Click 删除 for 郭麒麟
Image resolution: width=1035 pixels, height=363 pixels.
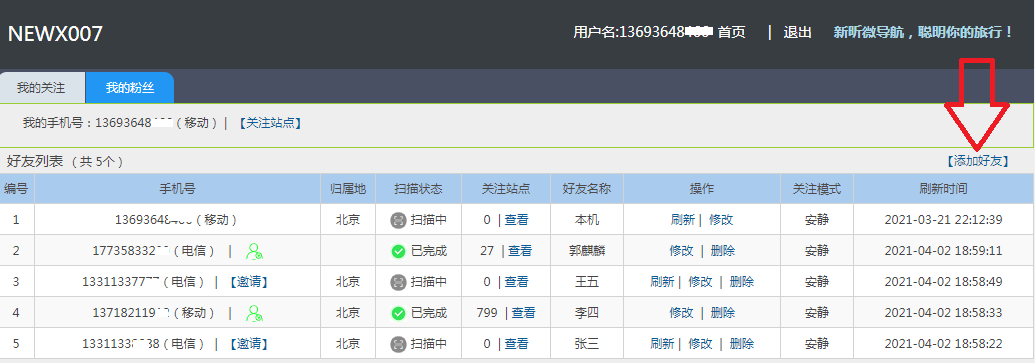(x=723, y=251)
